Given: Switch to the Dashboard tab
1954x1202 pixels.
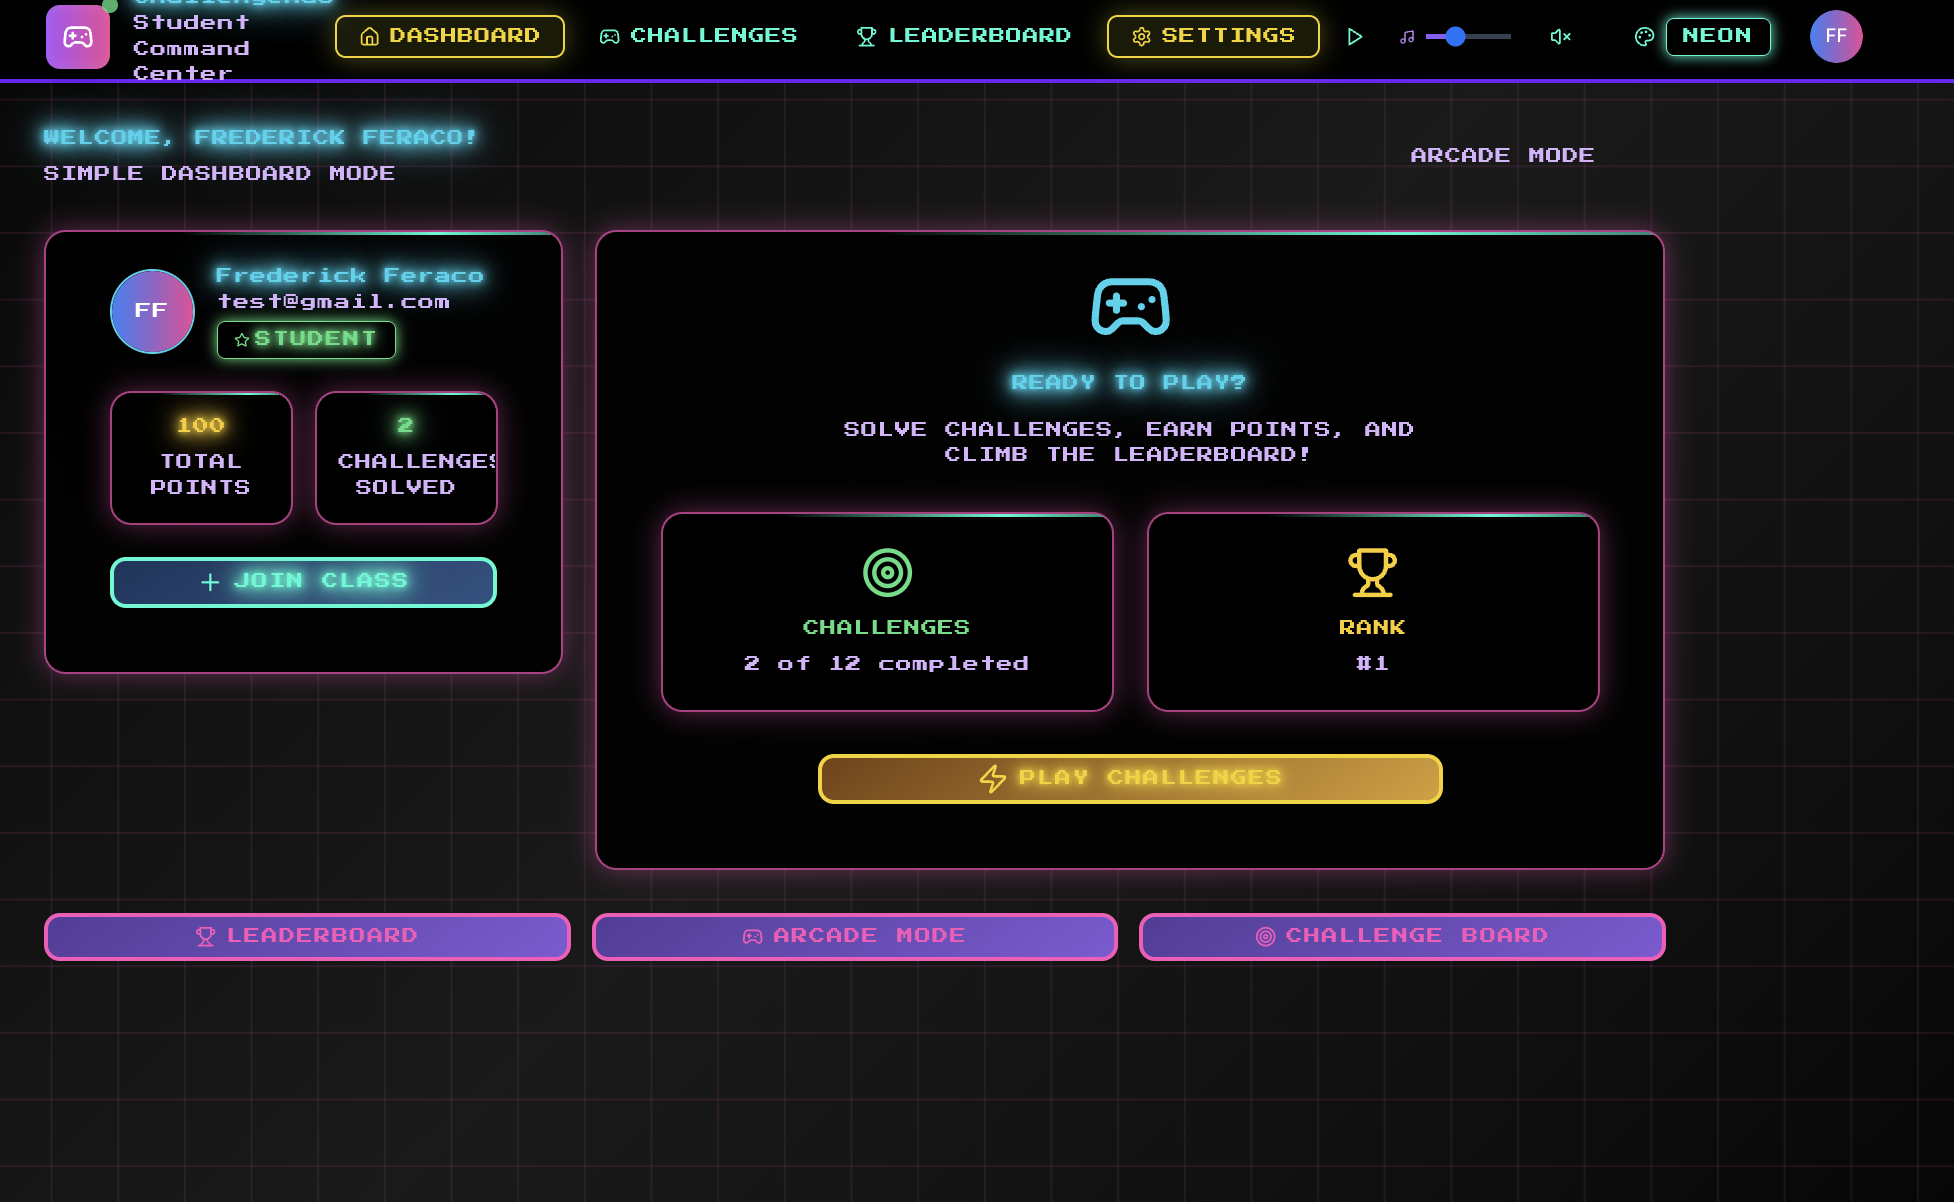Looking at the screenshot, I should point(450,37).
